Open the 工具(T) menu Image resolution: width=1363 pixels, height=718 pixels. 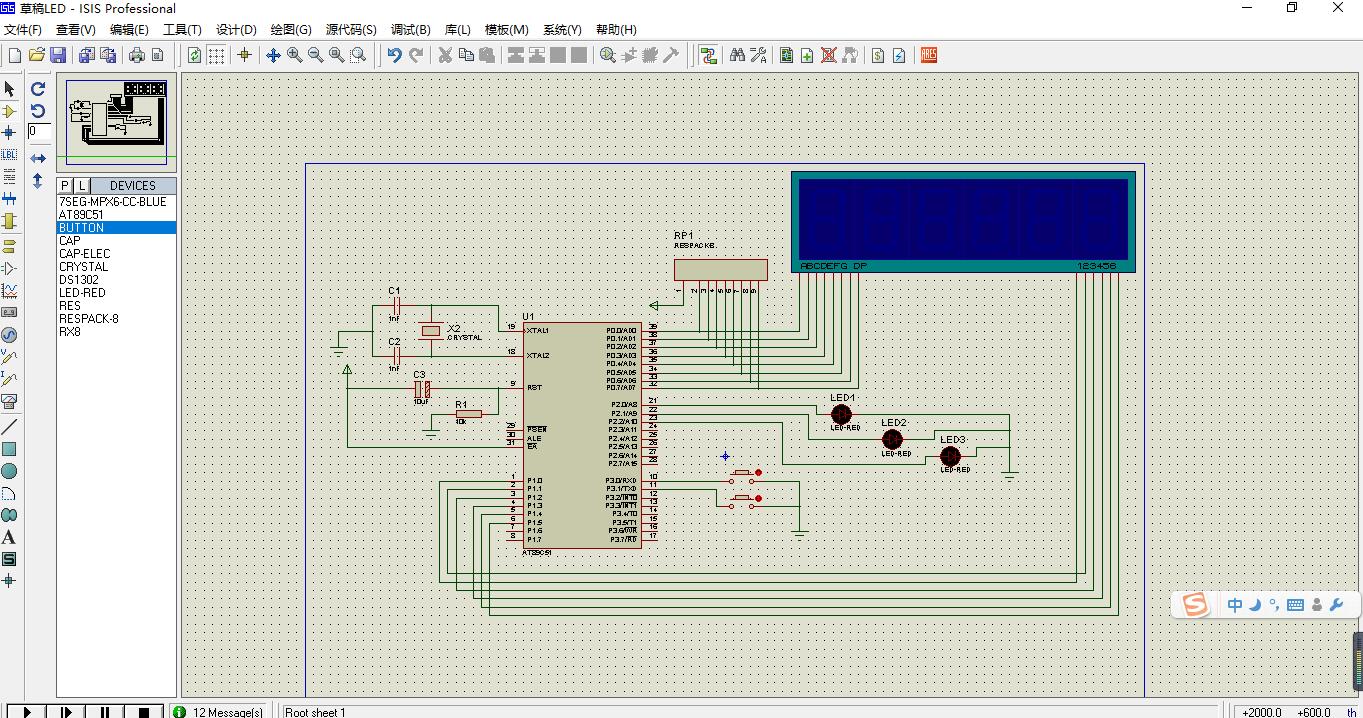pos(182,30)
